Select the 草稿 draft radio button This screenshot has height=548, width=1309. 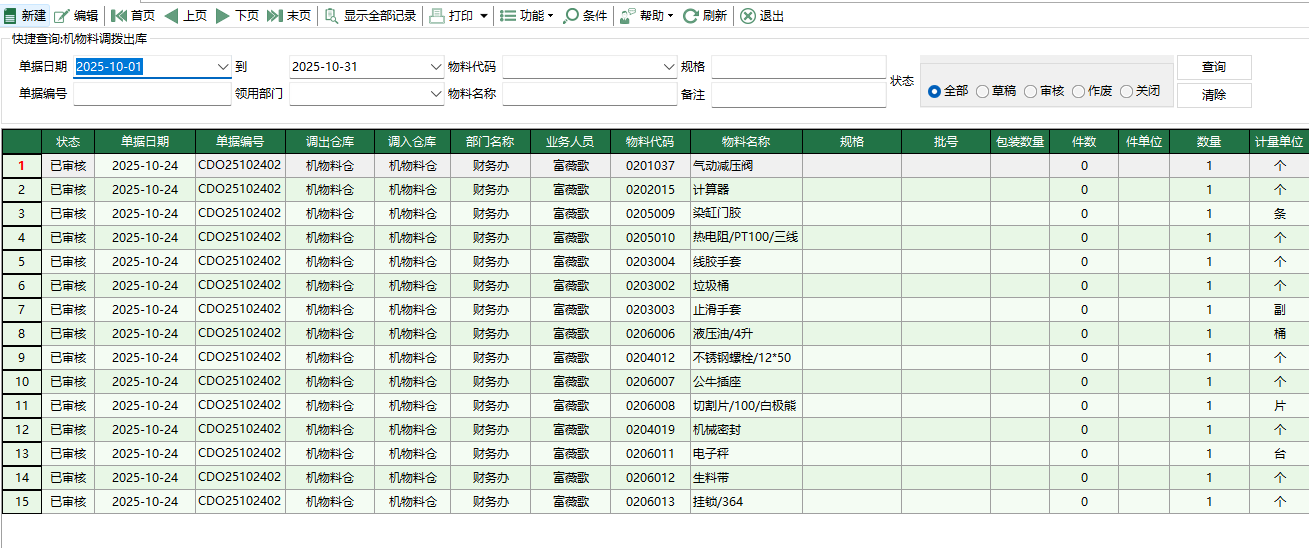(982, 91)
